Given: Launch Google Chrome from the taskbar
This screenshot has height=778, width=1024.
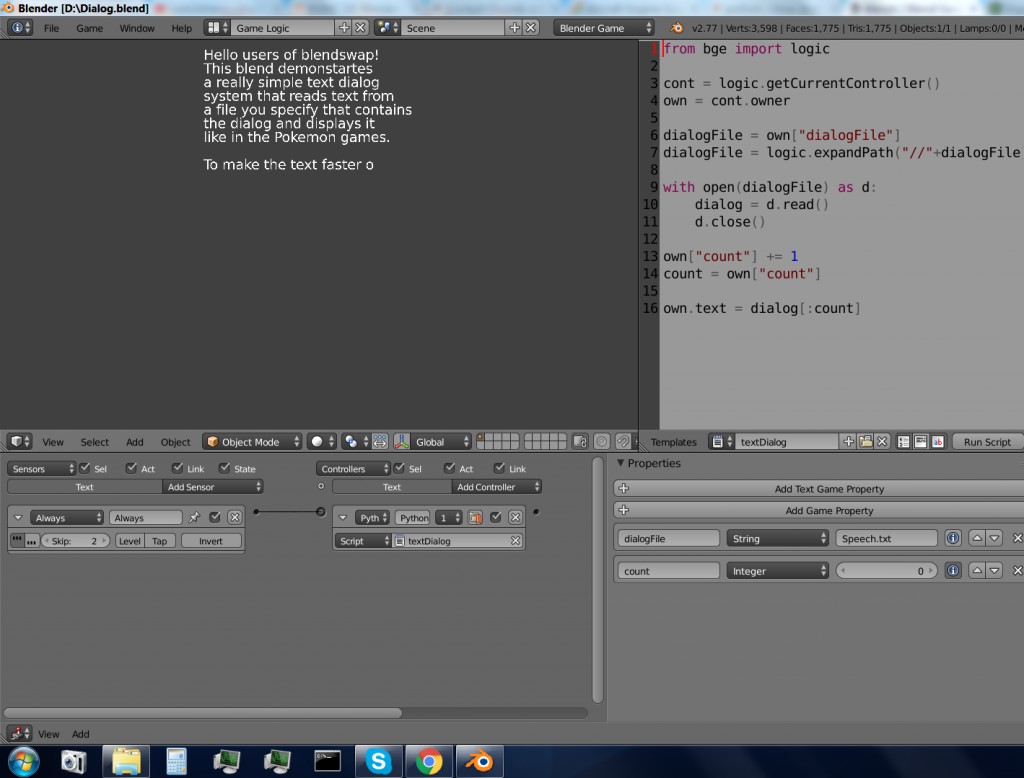Looking at the screenshot, I should (x=428, y=762).
